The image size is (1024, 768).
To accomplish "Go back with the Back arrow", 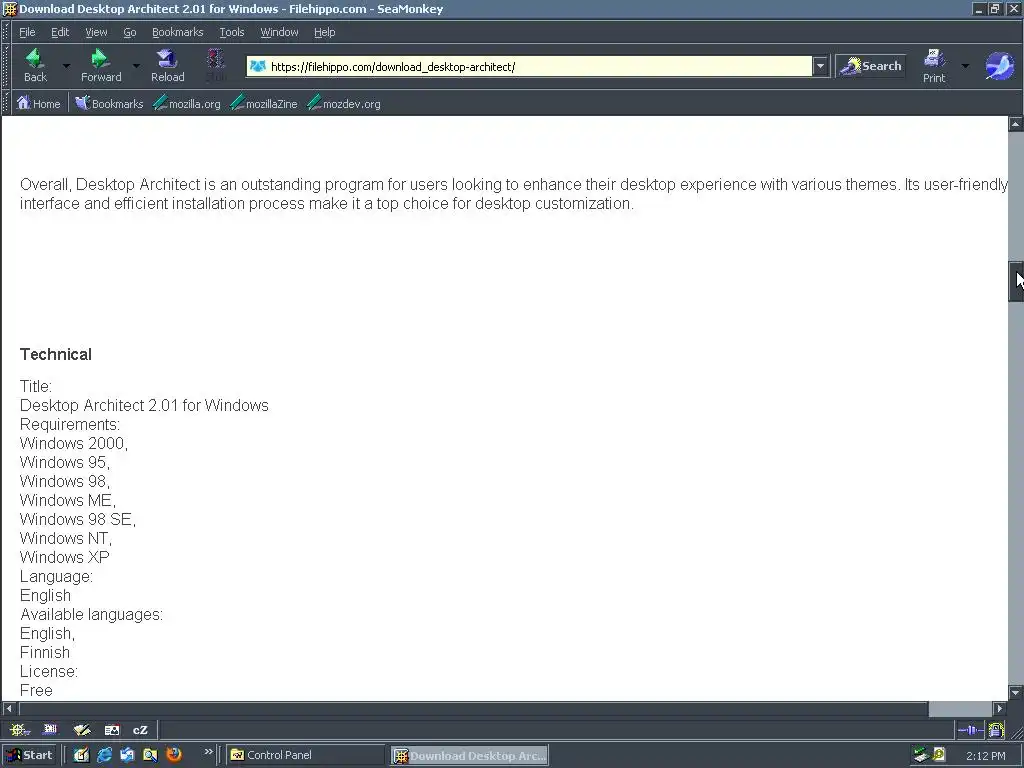I will [35, 65].
